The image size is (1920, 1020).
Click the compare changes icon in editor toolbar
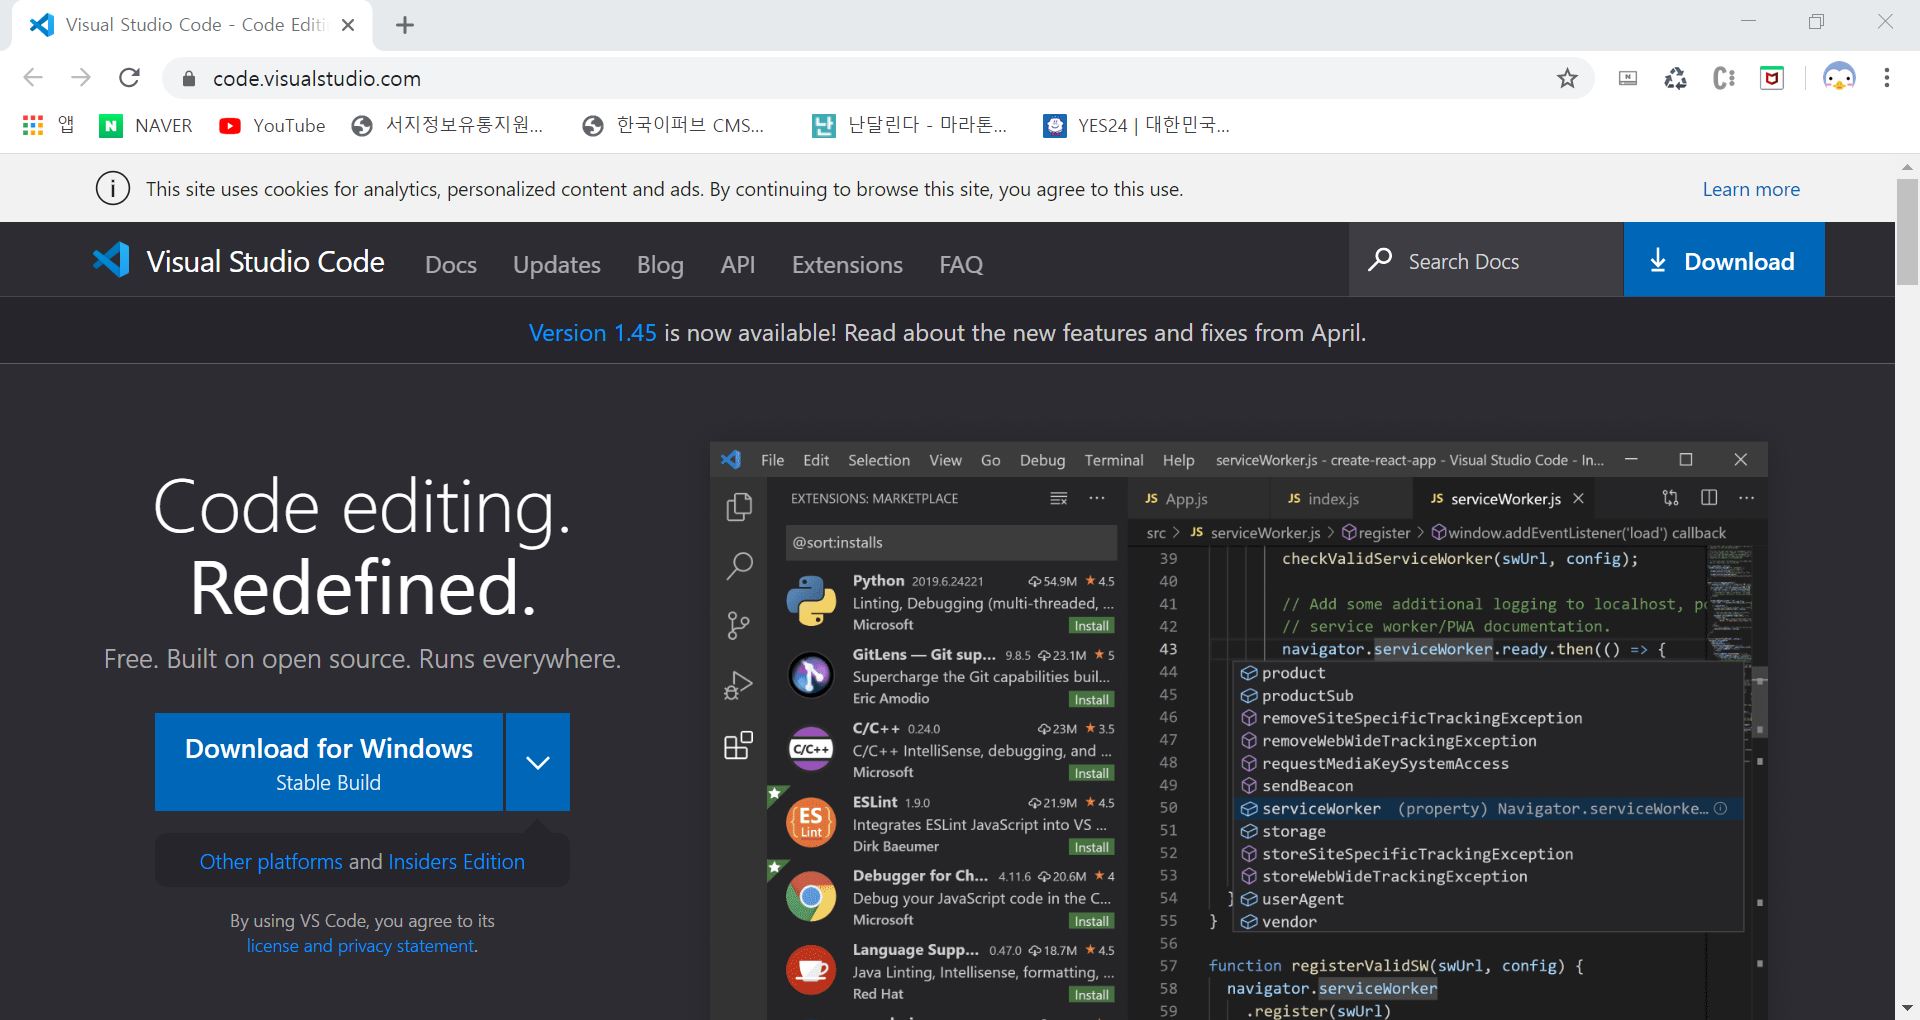pos(1670,498)
